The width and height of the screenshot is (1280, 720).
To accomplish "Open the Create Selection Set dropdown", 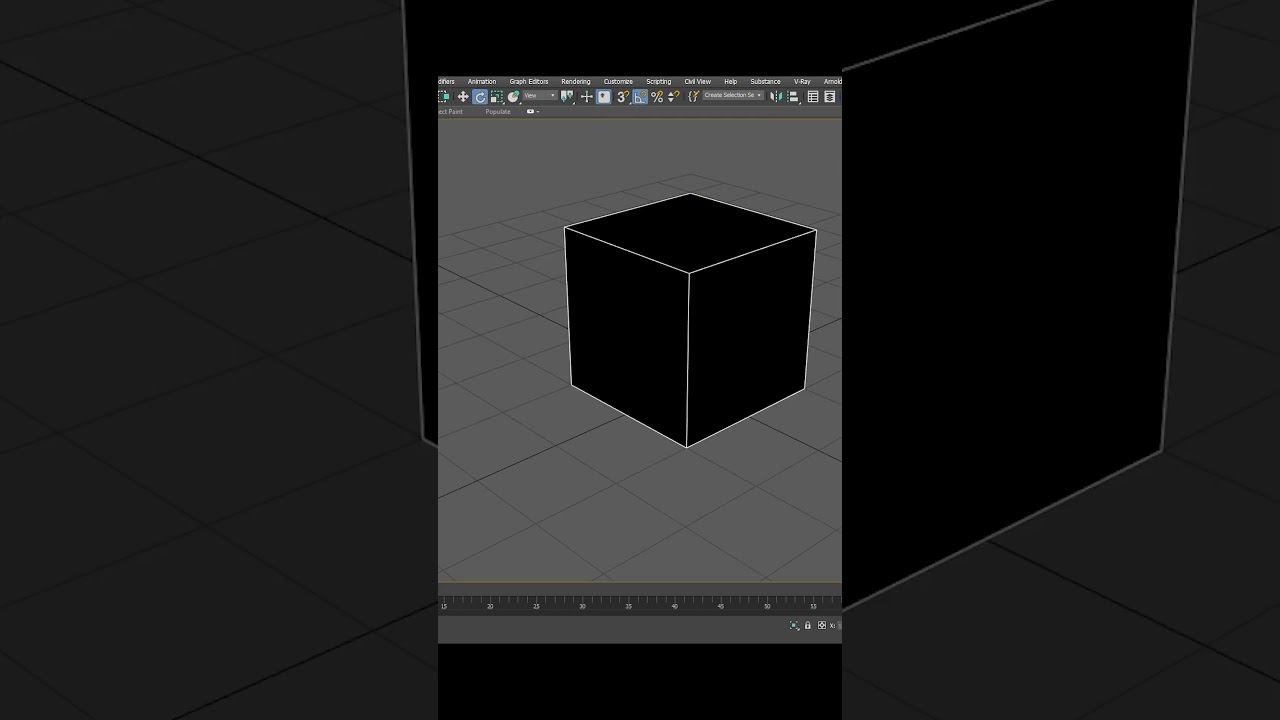I will [733, 95].
